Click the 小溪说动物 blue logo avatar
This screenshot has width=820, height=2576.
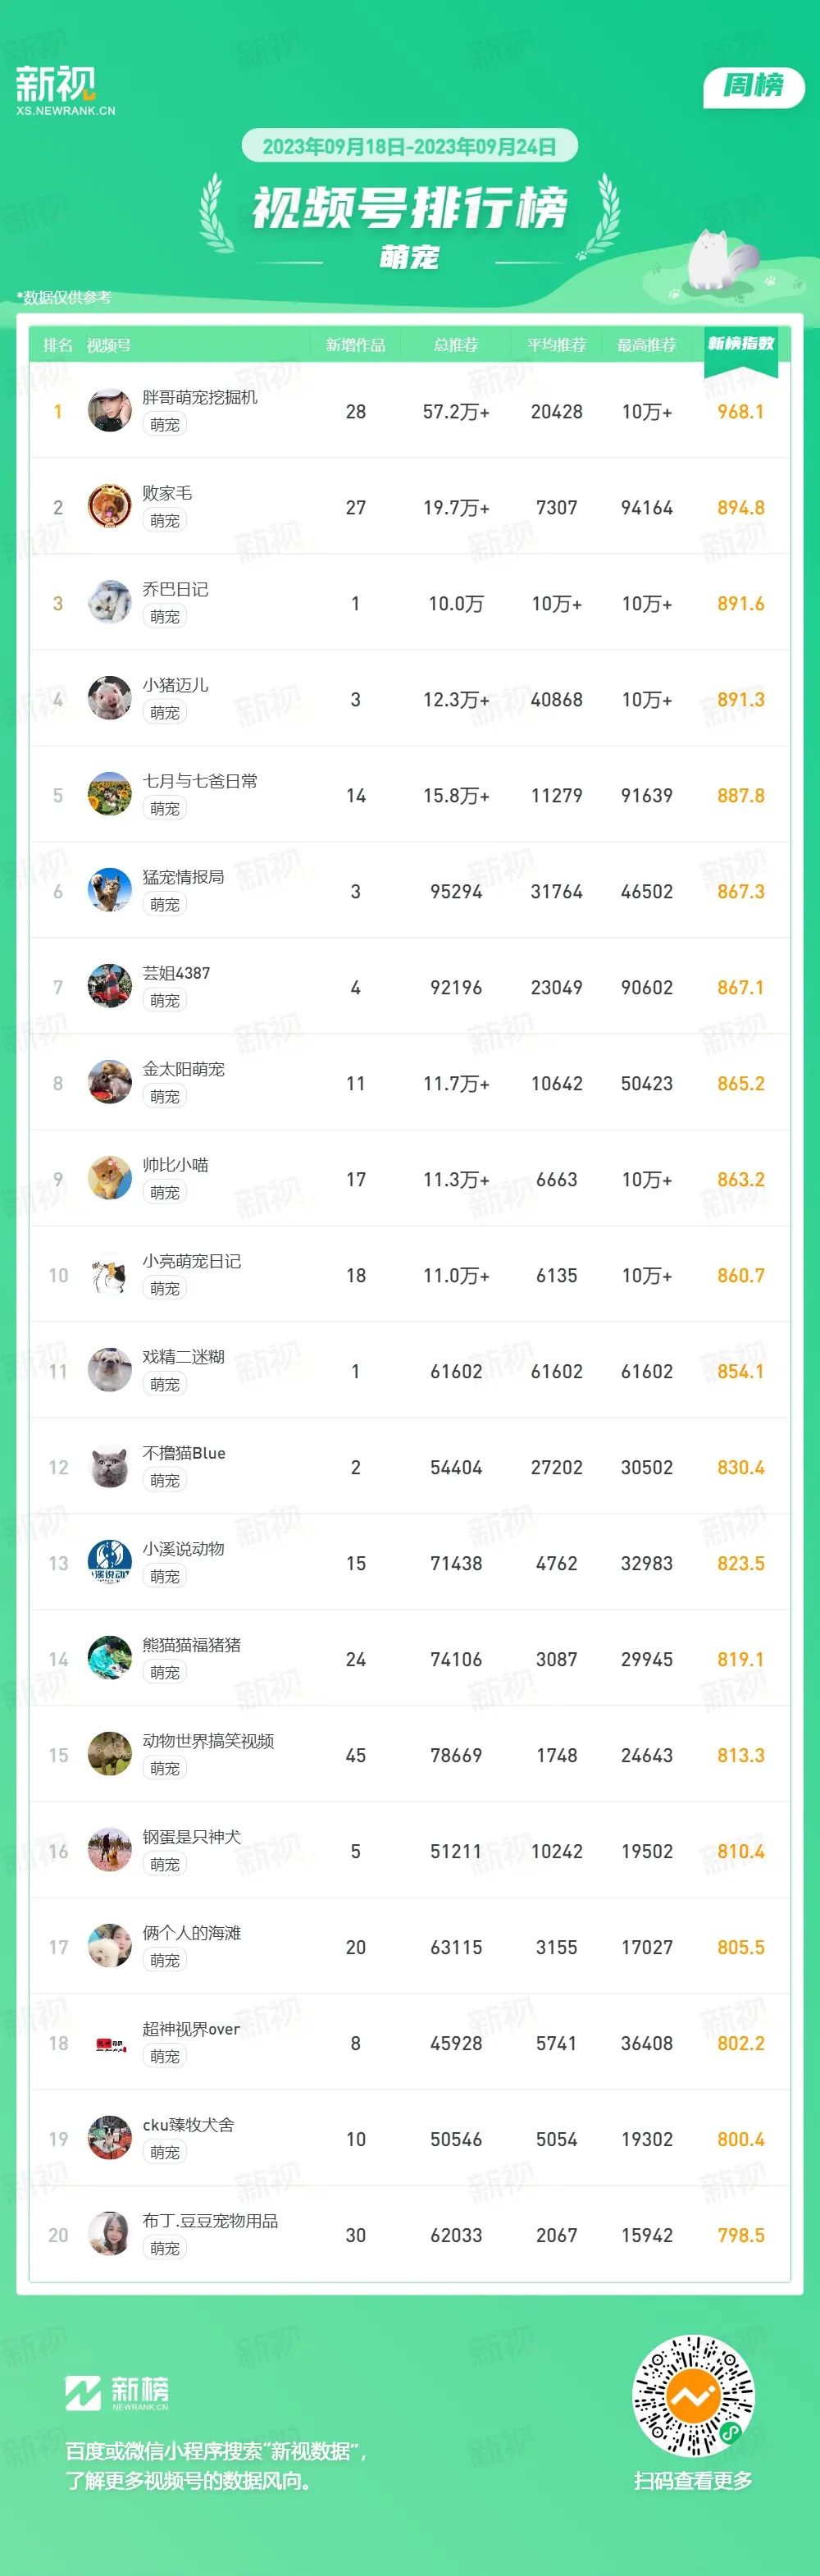click(109, 1563)
